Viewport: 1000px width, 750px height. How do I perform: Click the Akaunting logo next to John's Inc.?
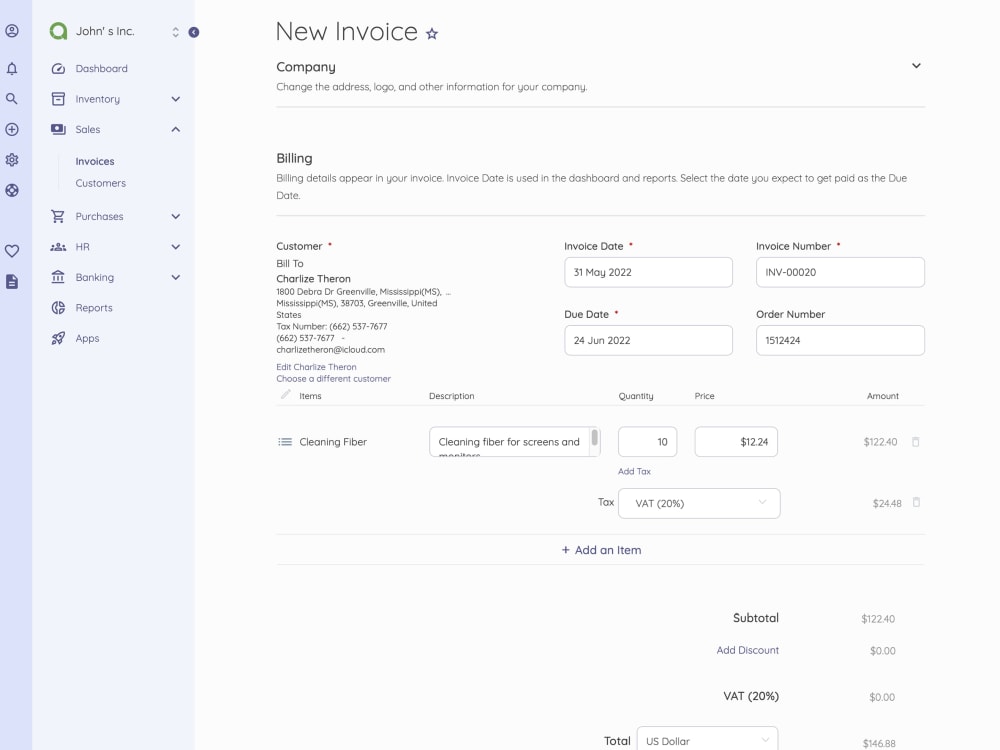(x=58, y=31)
